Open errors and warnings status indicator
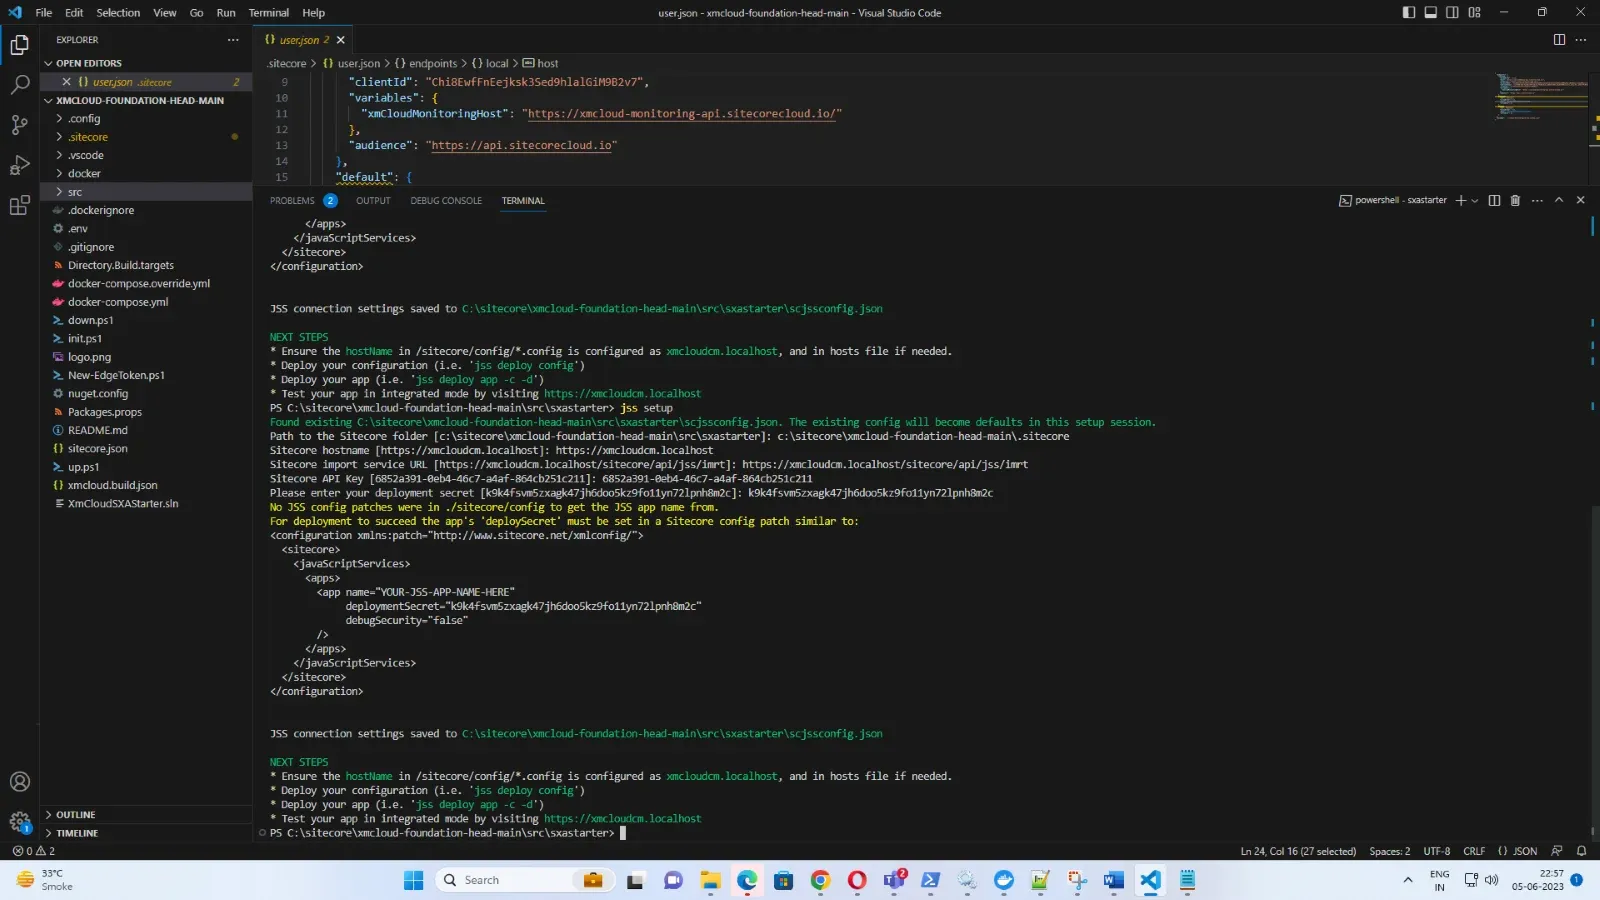1600x900 pixels. pyautogui.click(x=33, y=851)
